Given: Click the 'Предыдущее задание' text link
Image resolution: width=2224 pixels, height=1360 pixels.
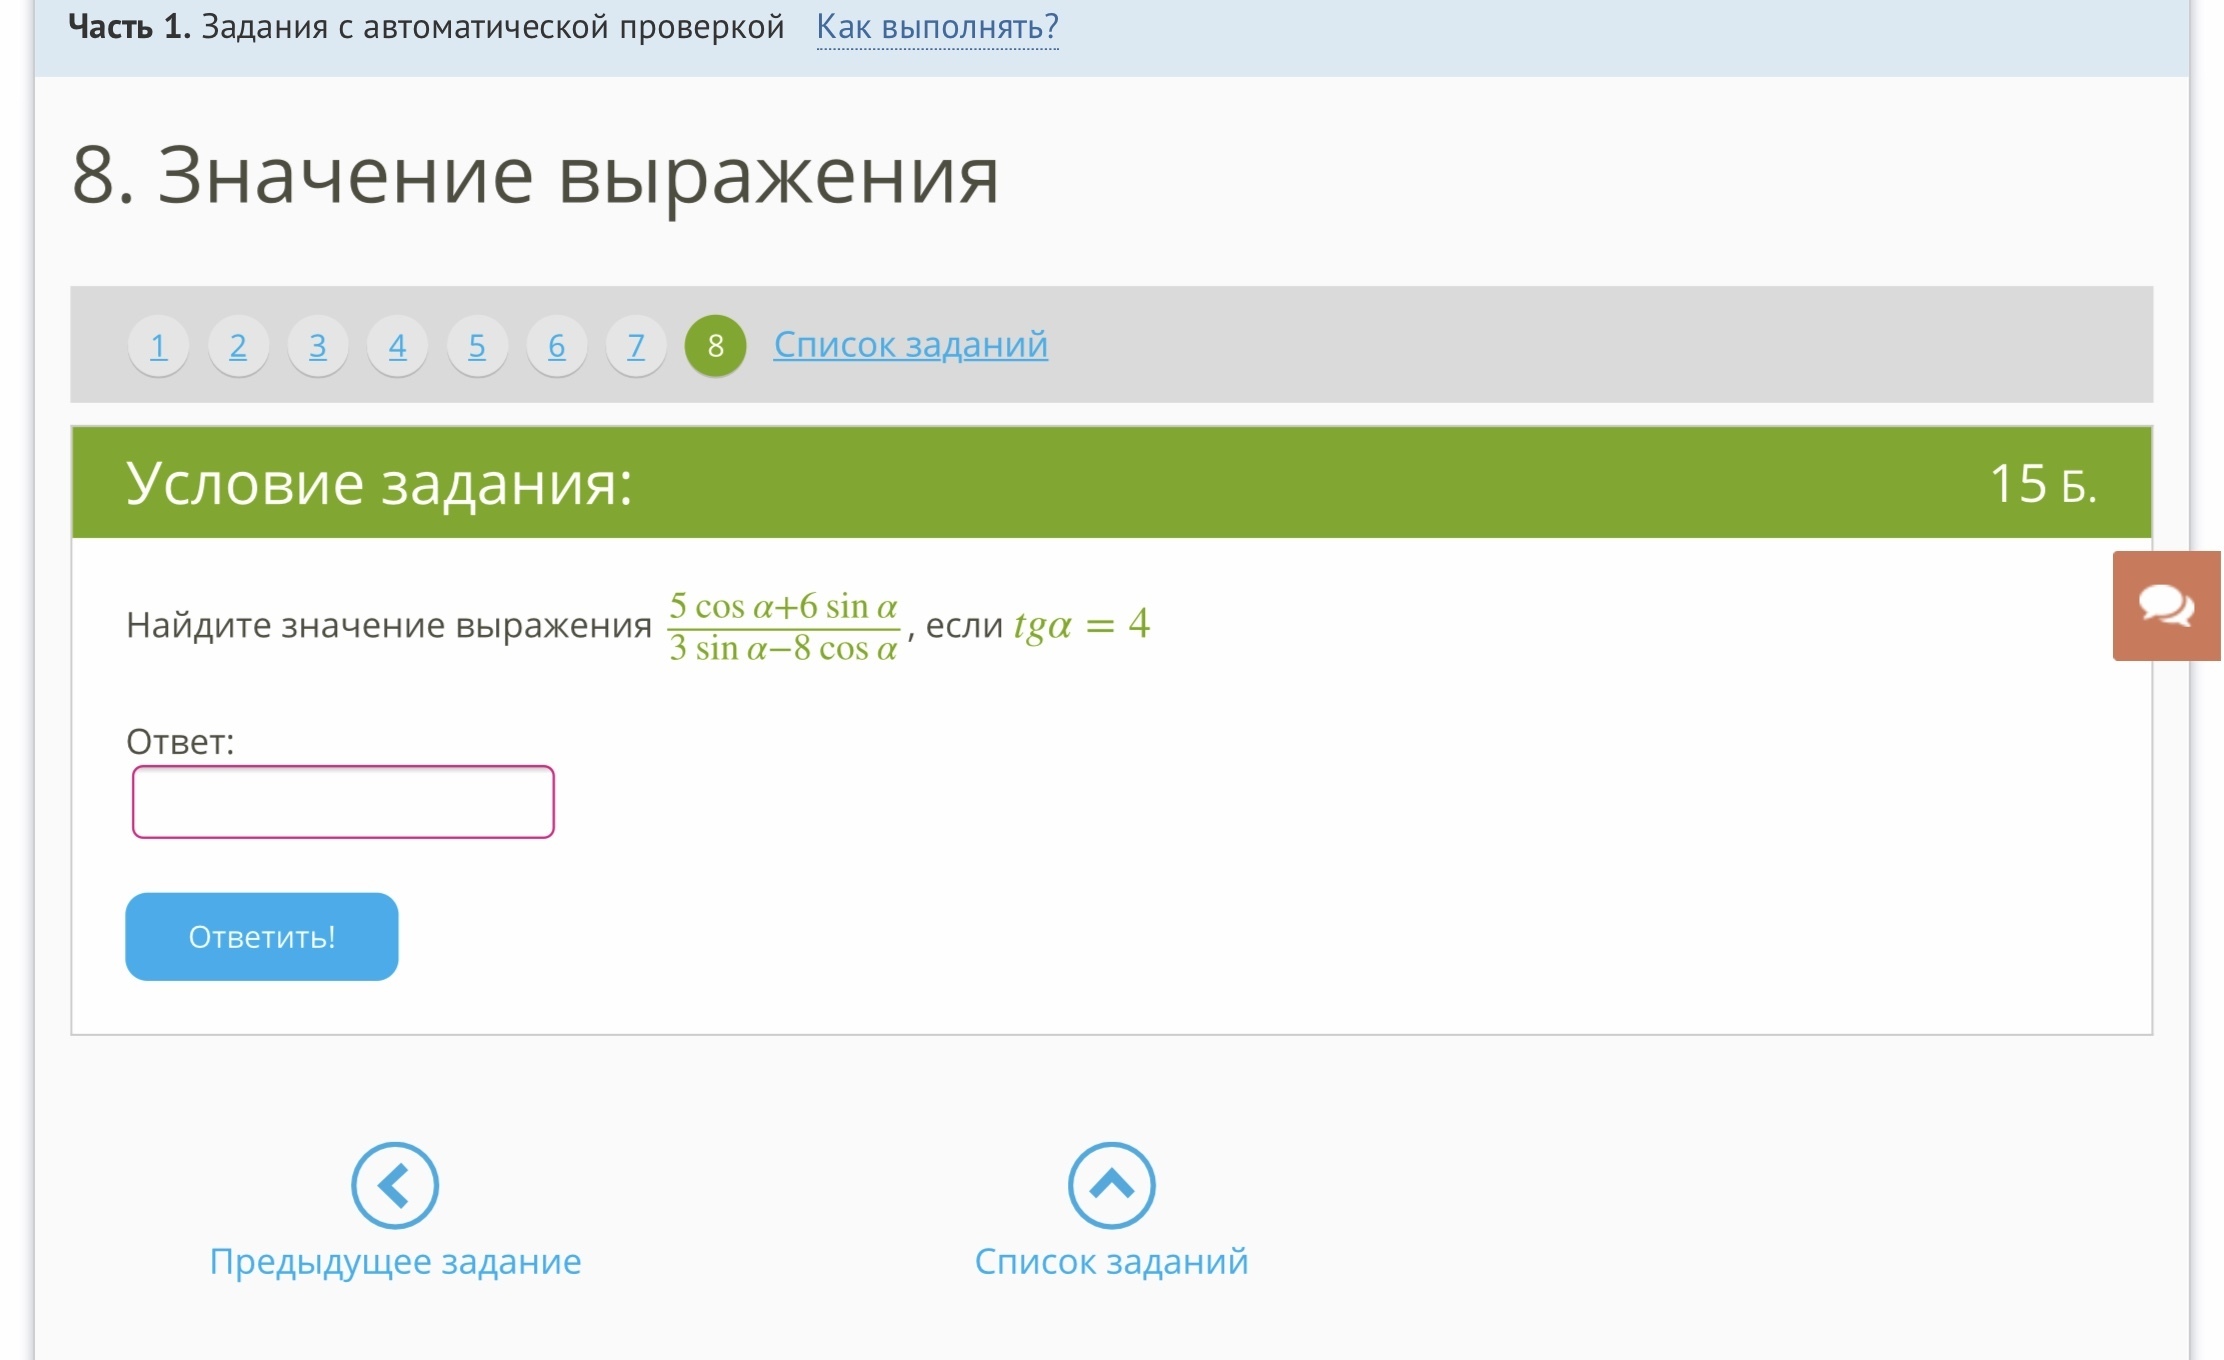Looking at the screenshot, I should (x=395, y=1262).
